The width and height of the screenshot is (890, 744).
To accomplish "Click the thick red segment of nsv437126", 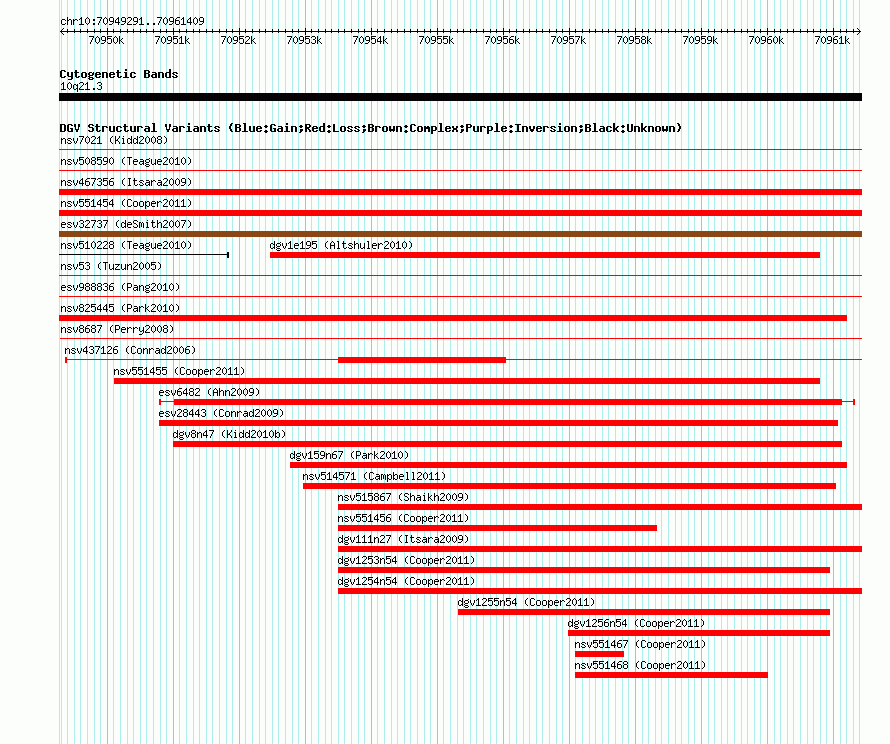I will click(422, 360).
